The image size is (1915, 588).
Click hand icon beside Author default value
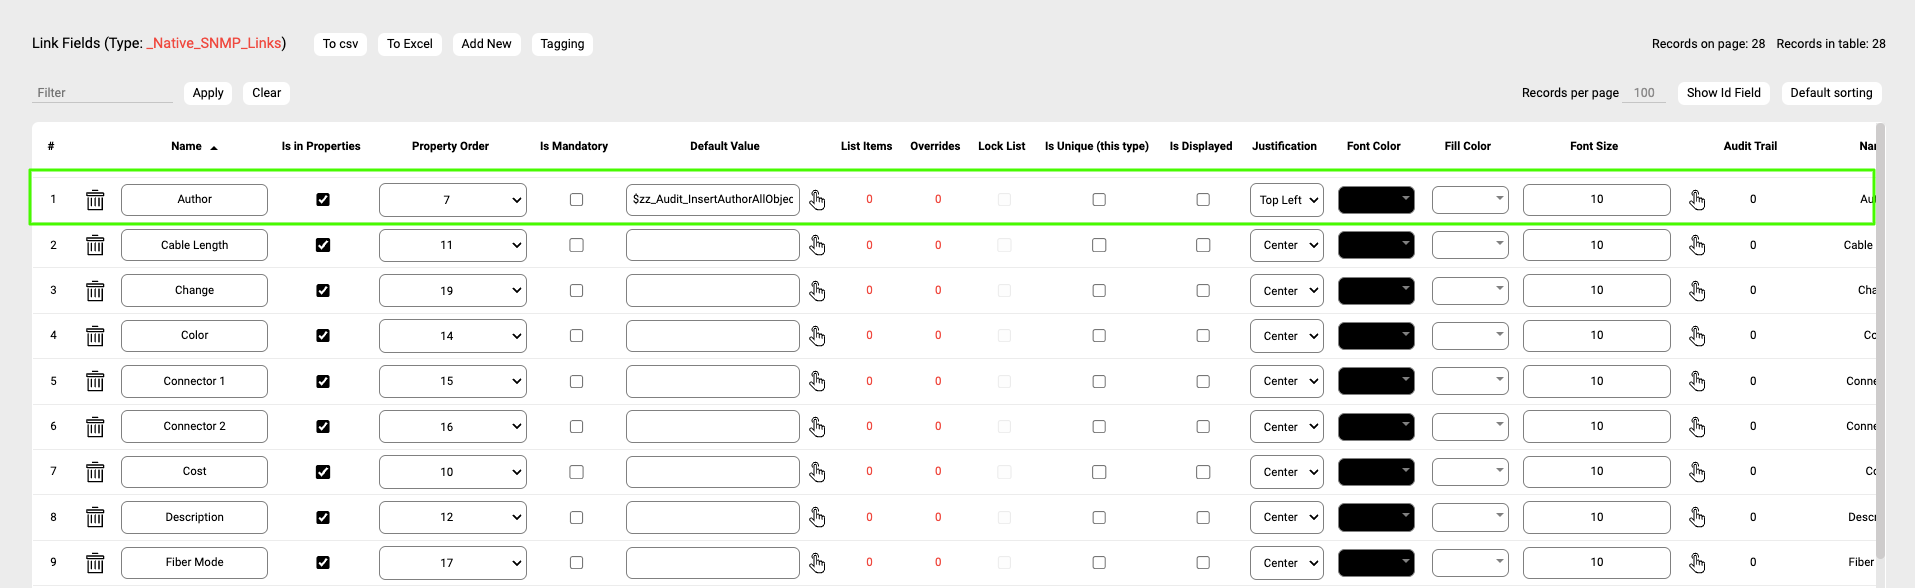[817, 200]
